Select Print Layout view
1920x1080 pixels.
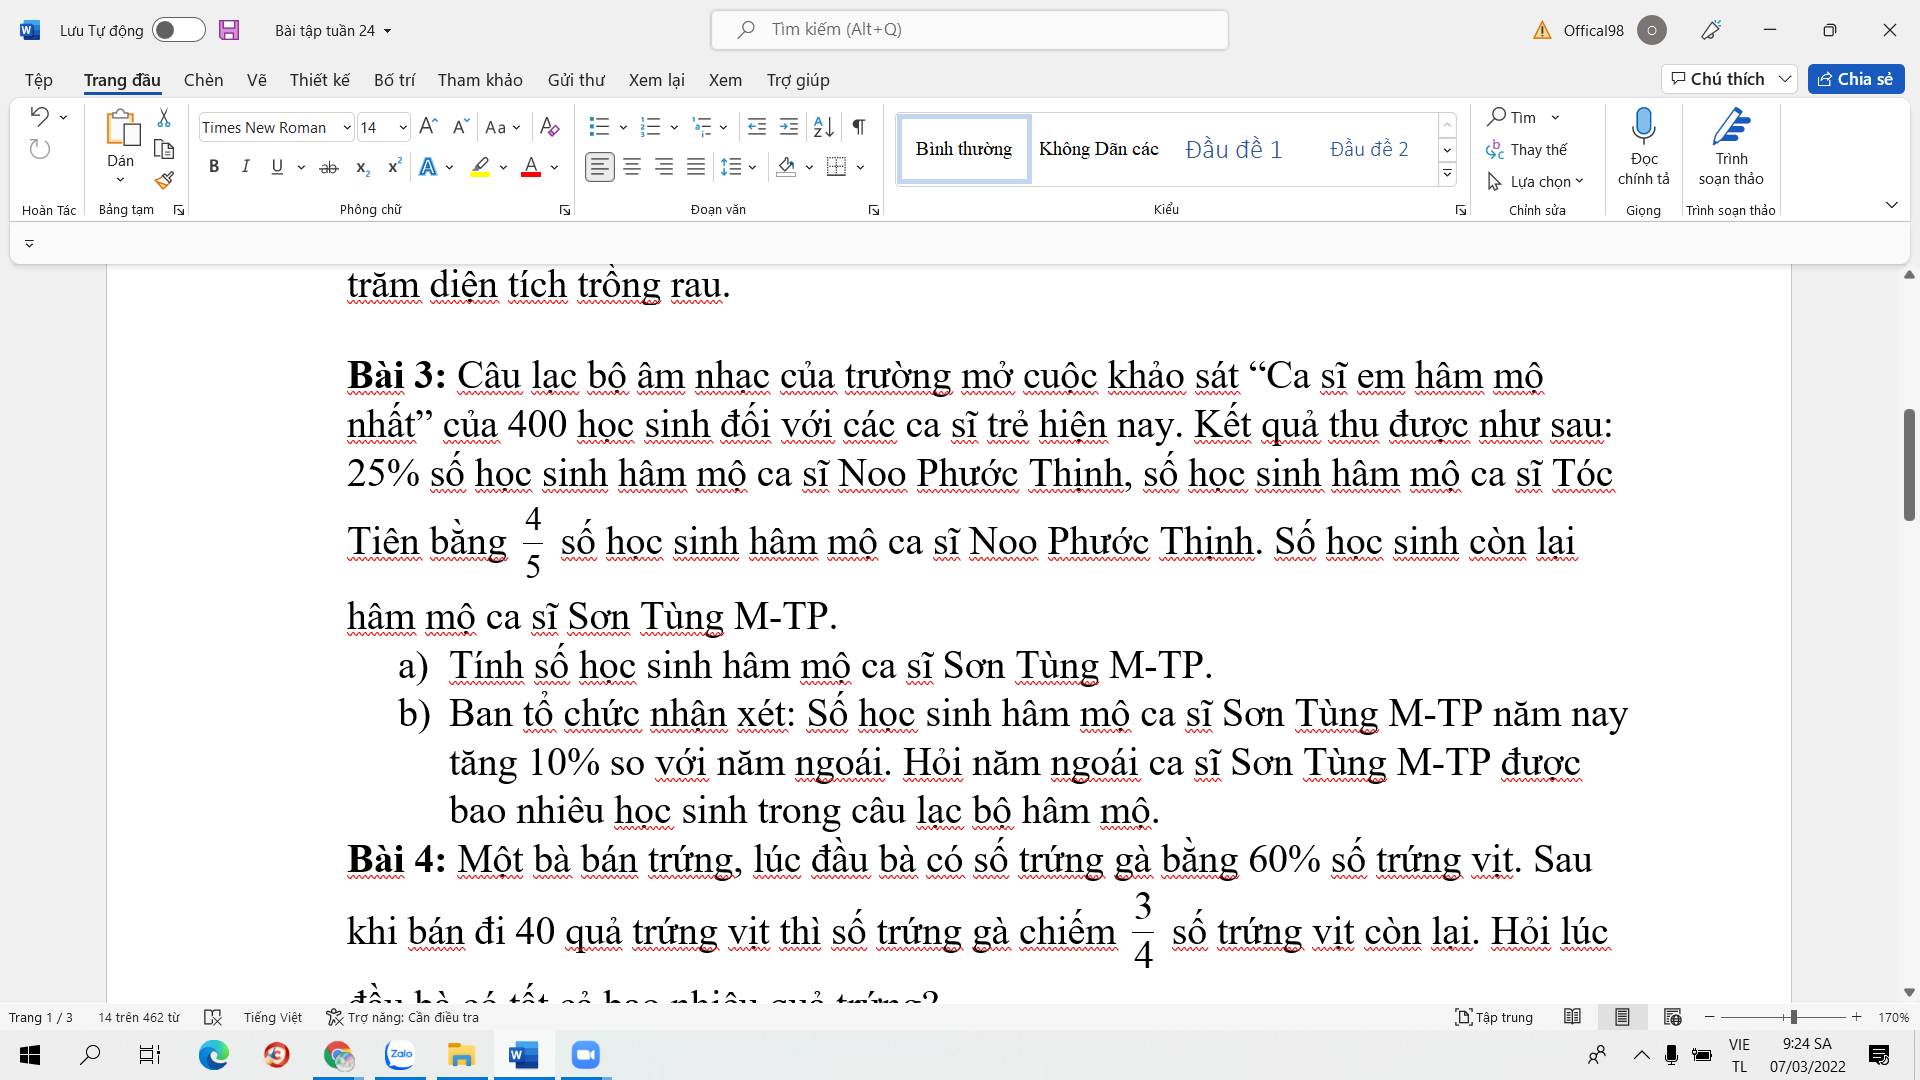point(1622,1017)
